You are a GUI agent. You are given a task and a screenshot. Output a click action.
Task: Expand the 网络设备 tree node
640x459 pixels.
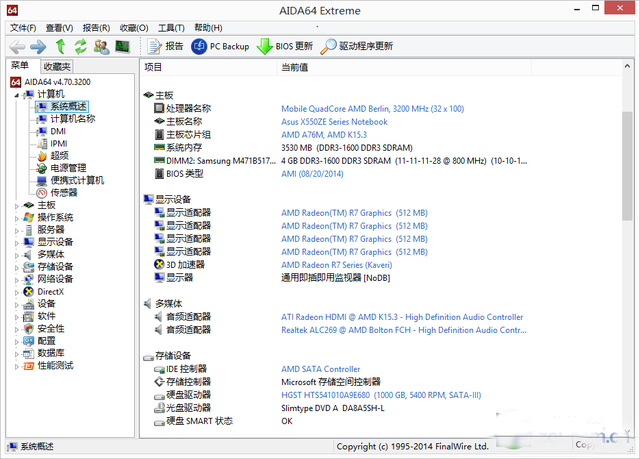point(17,280)
